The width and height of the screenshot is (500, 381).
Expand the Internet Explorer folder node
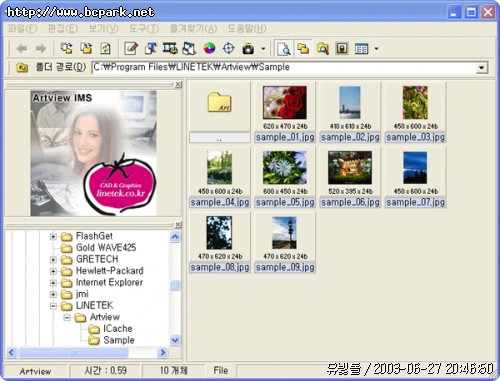coord(53,283)
